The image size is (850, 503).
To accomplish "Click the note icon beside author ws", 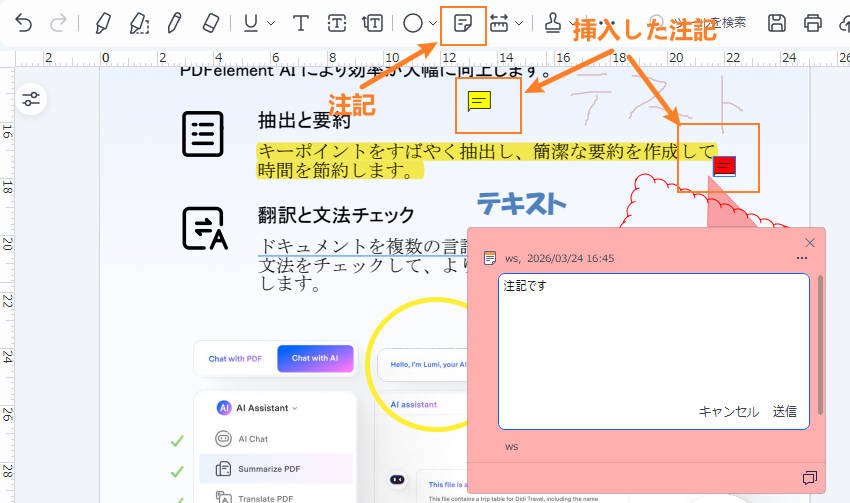I will [490, 258].
